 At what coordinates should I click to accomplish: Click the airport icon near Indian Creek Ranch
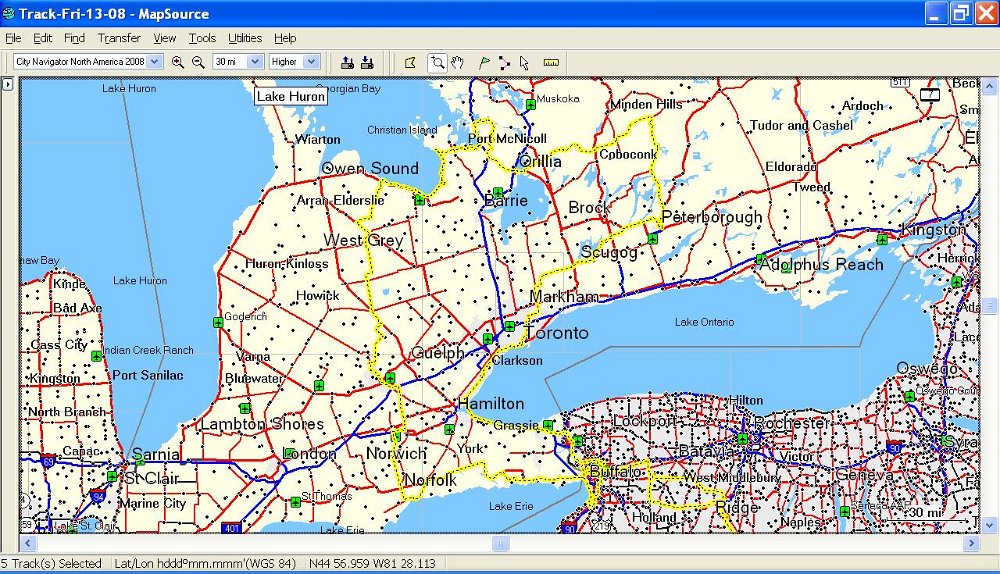coord(96,356)
